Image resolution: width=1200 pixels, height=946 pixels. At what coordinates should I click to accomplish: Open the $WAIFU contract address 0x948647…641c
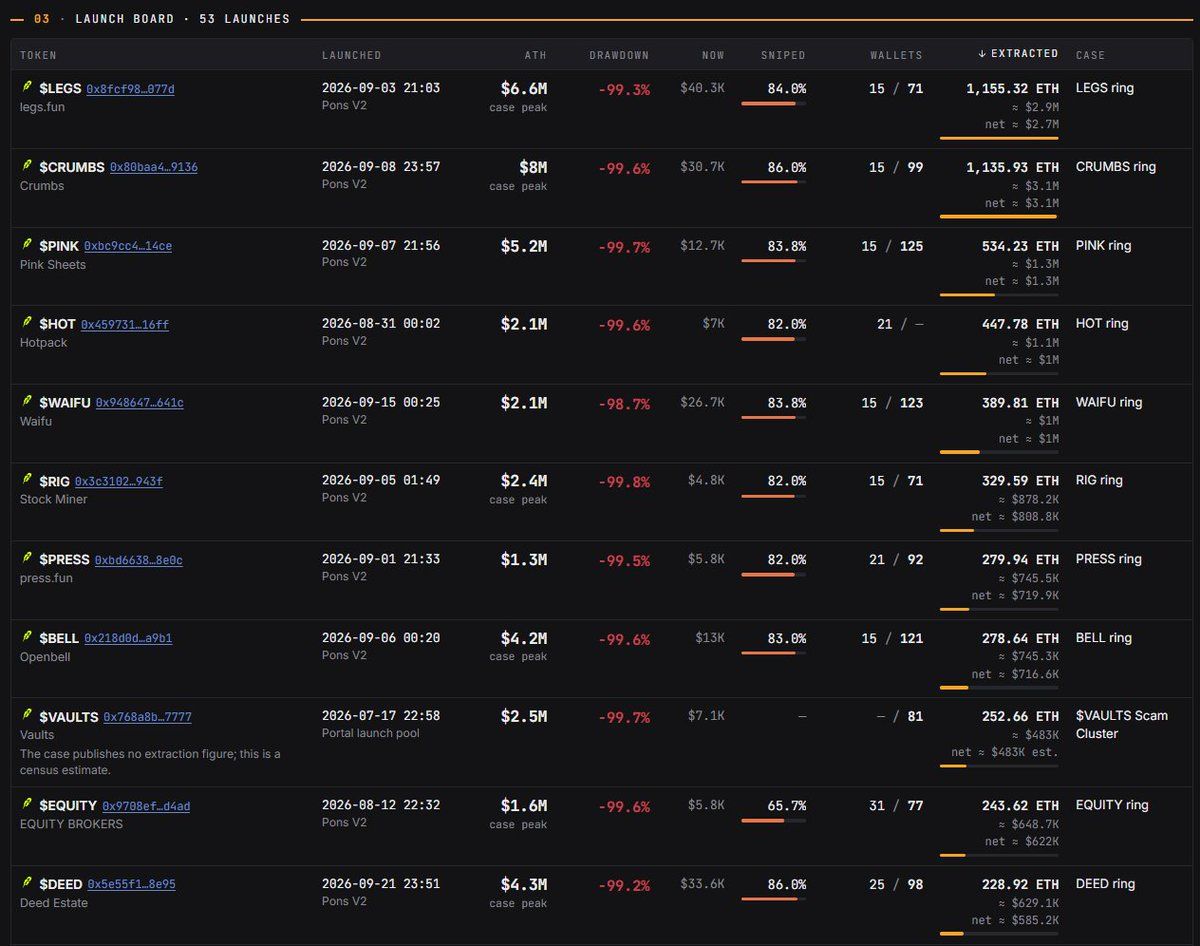pos(140,403)
